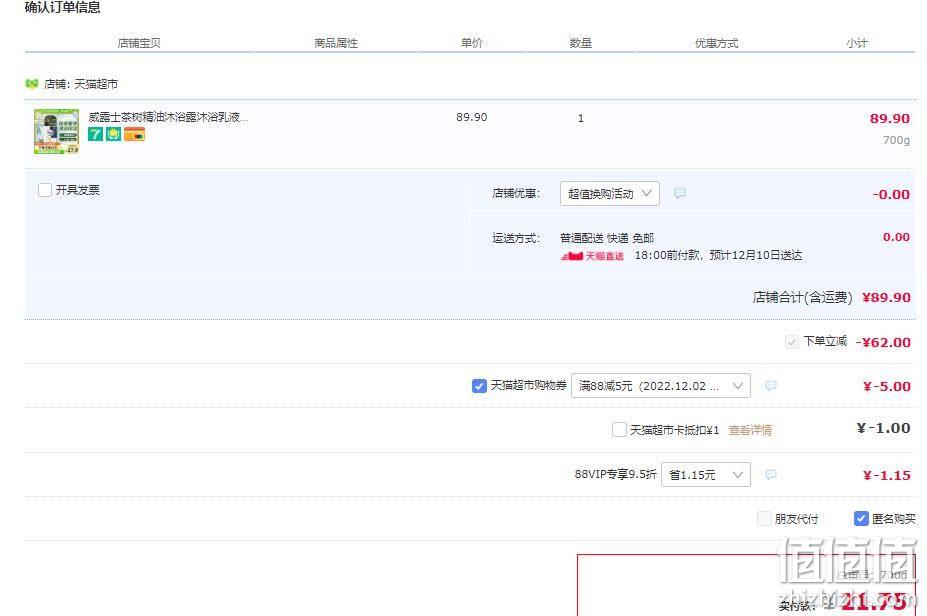
Task: Enable the 天猫超市卡抵扣¥1 checkbox
Action: 619,430
